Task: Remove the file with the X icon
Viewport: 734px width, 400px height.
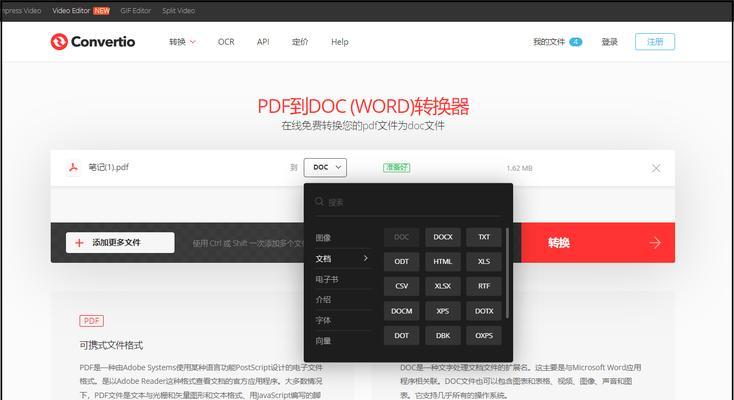Action: 656,168
